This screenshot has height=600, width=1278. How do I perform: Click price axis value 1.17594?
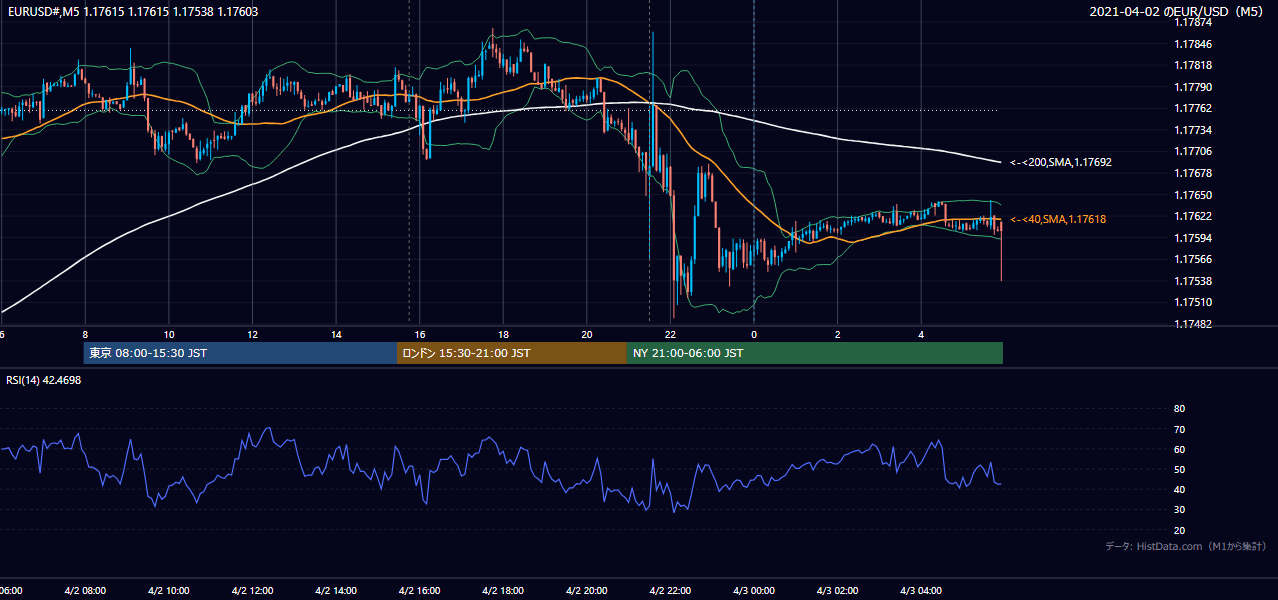[x=1191, y=238]
